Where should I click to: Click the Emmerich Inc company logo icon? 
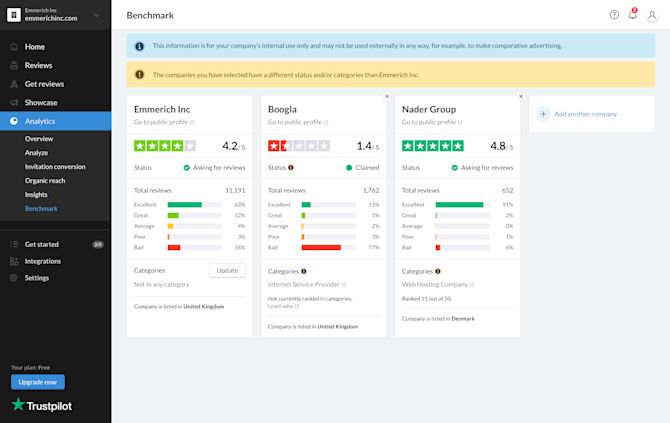point(14,15)
